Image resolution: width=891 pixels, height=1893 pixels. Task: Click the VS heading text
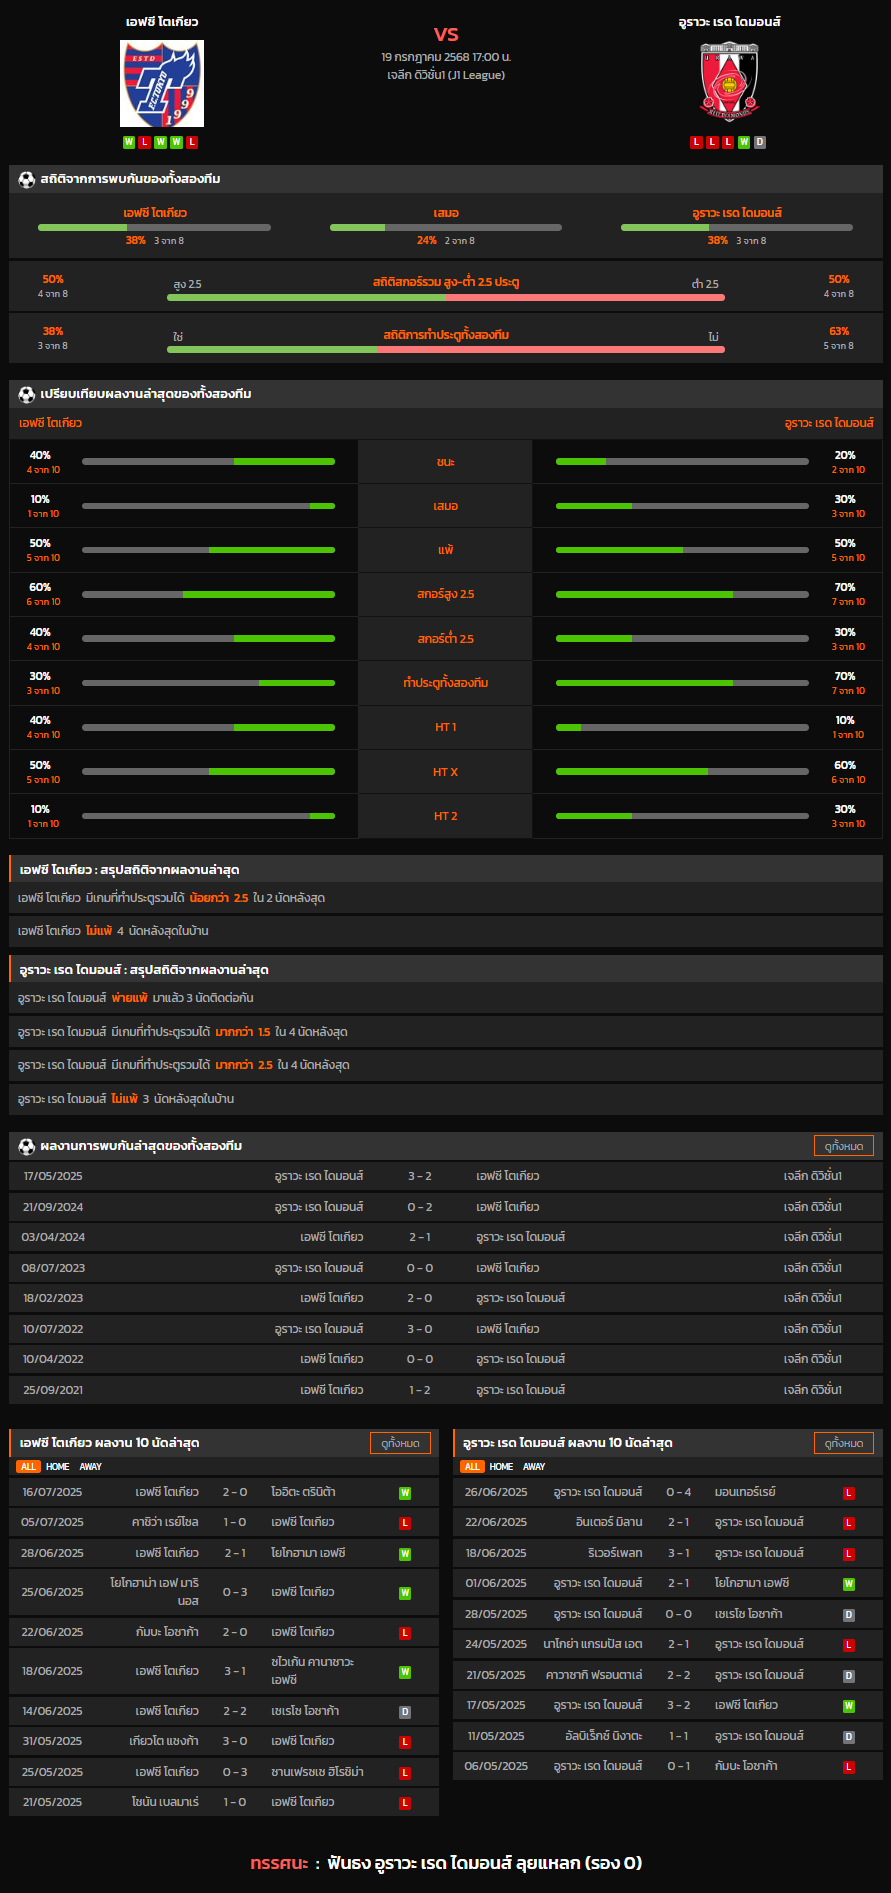[446, 35]
